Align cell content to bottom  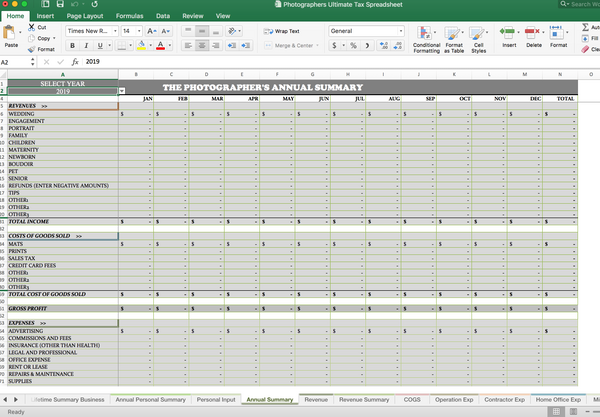(216, 31)
